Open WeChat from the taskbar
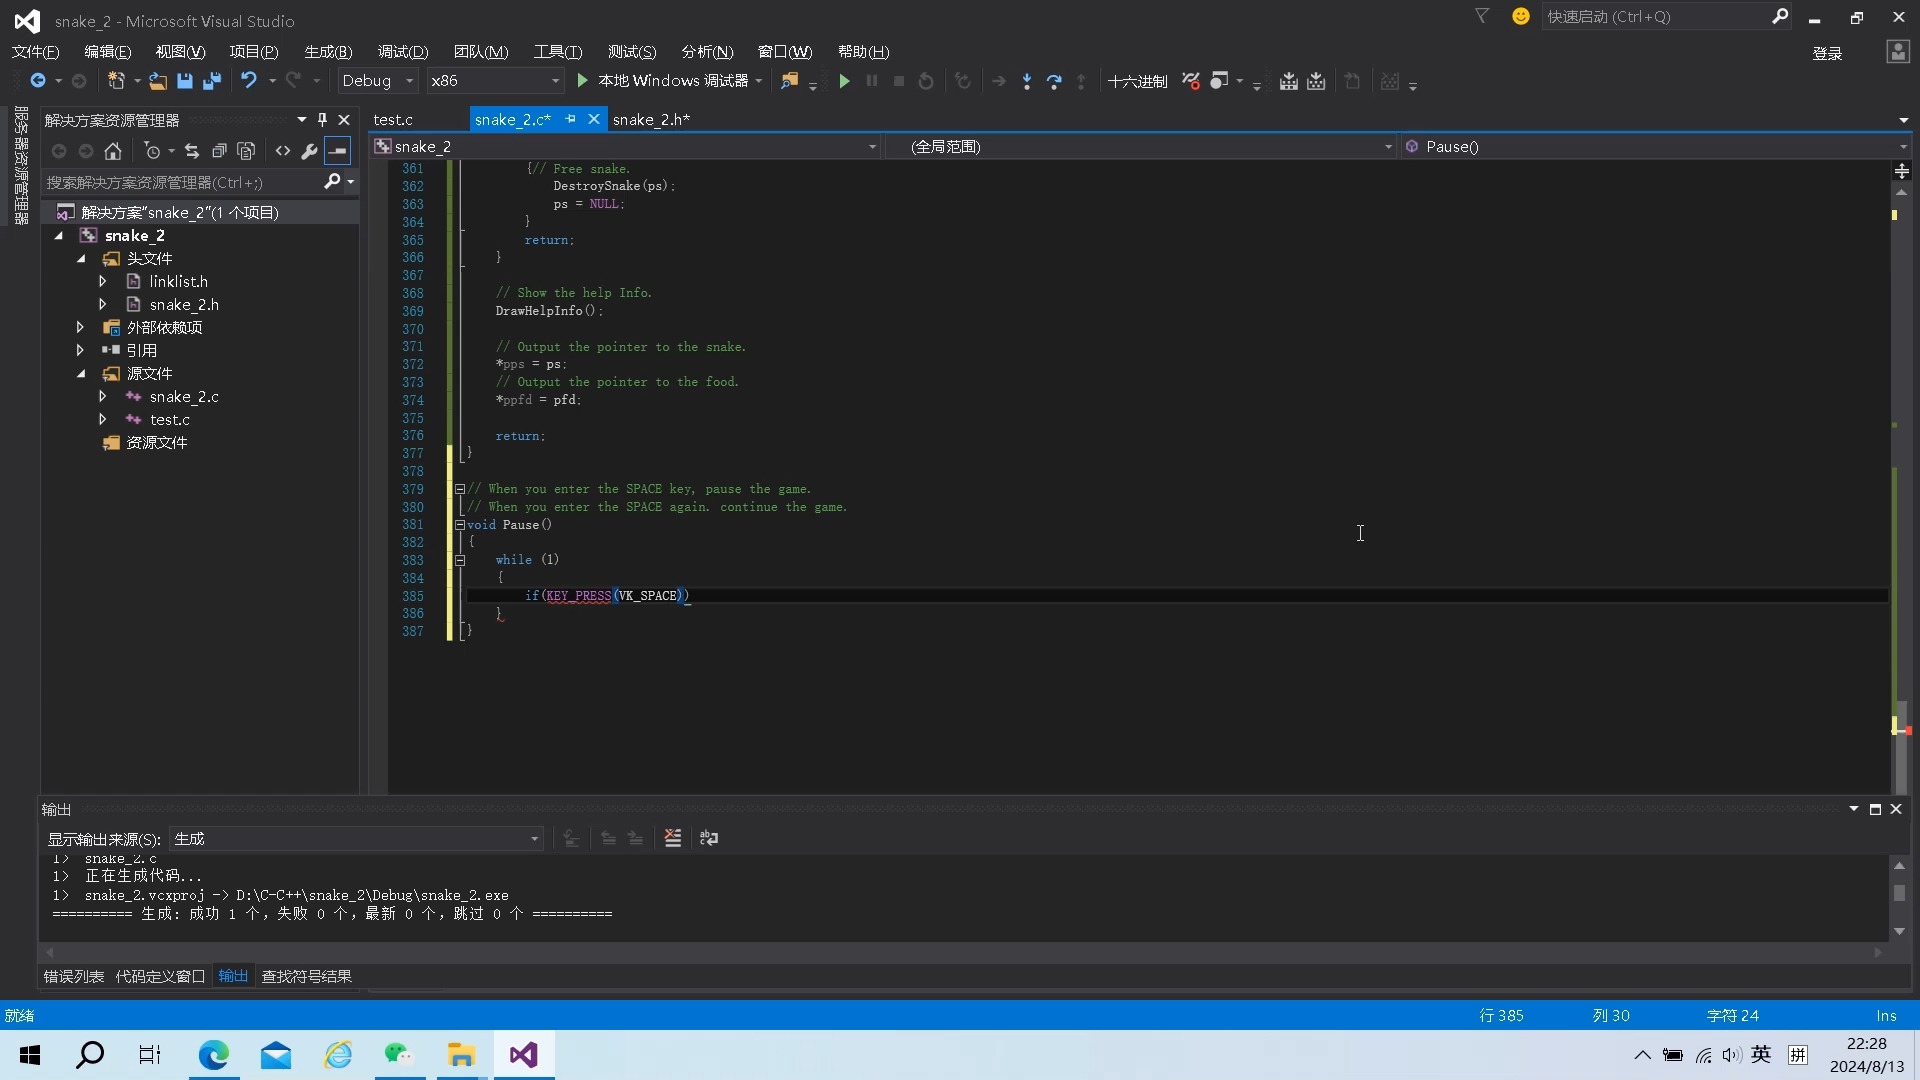This screenshot has width=1920, height=1080. pos(399,1054)
